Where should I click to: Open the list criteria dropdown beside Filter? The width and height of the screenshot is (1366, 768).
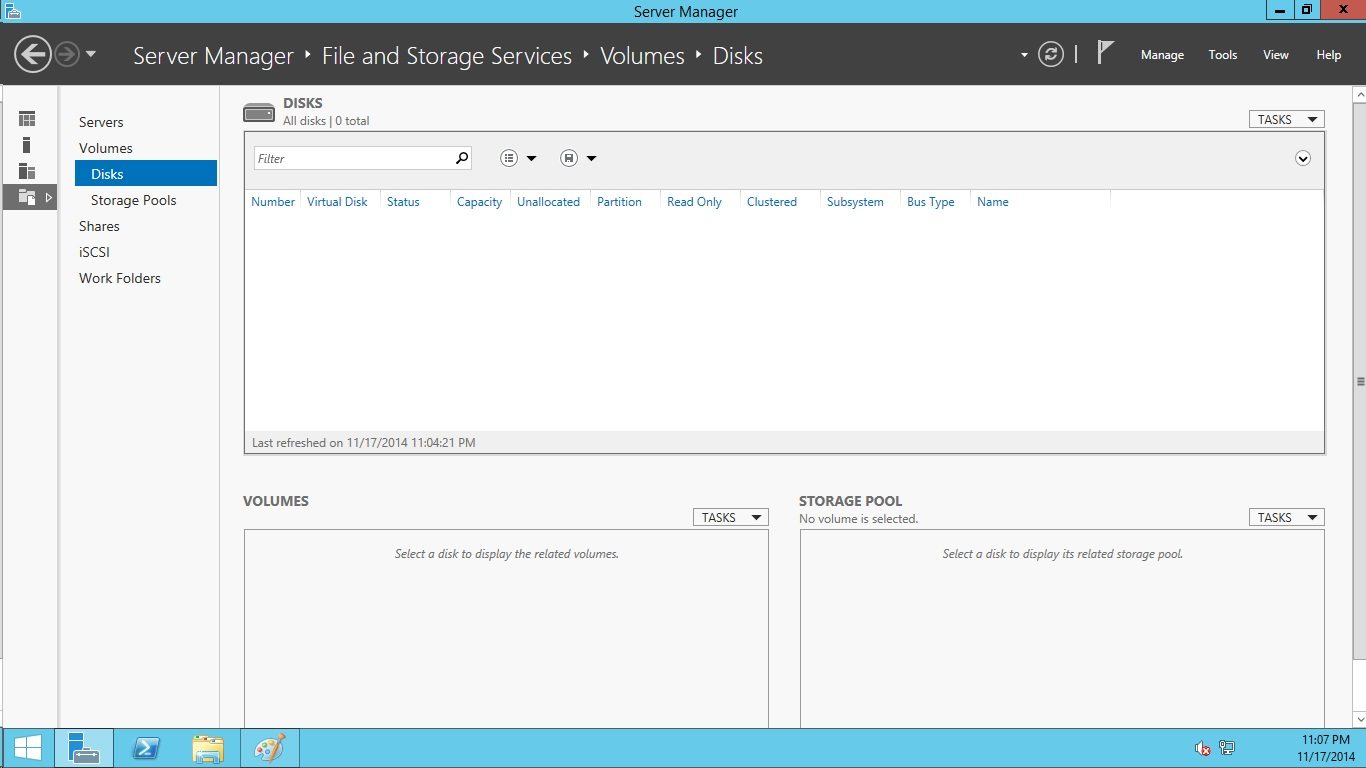[x=518, y=158]
